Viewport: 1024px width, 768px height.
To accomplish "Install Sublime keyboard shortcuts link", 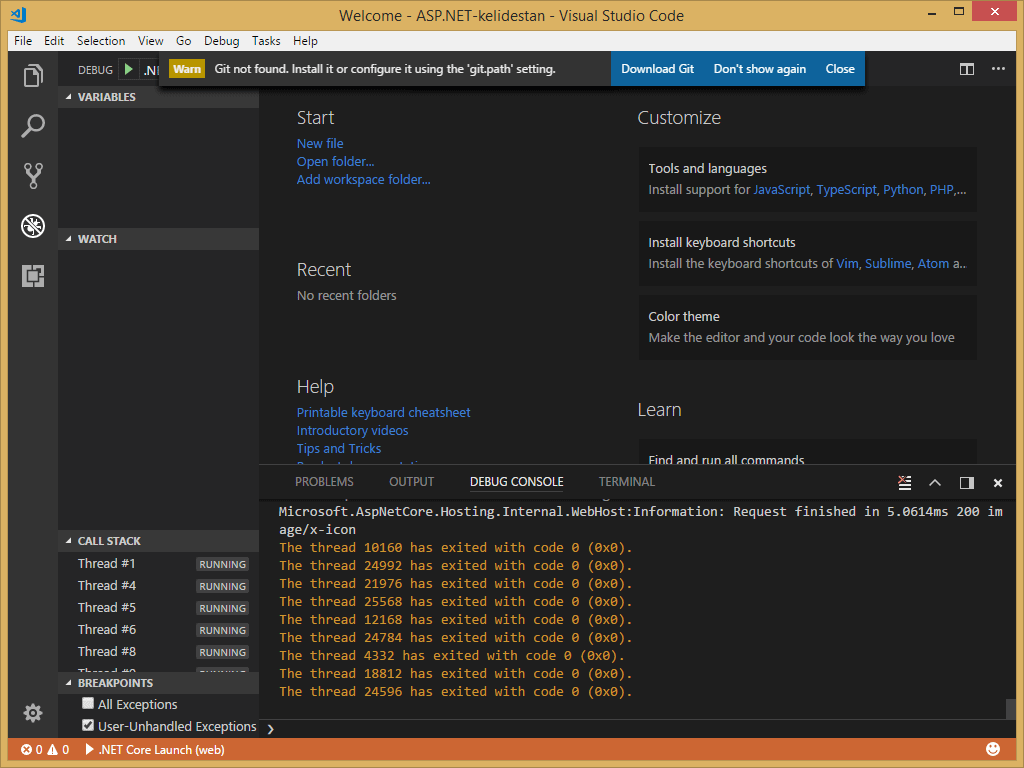I will point(888,263).
